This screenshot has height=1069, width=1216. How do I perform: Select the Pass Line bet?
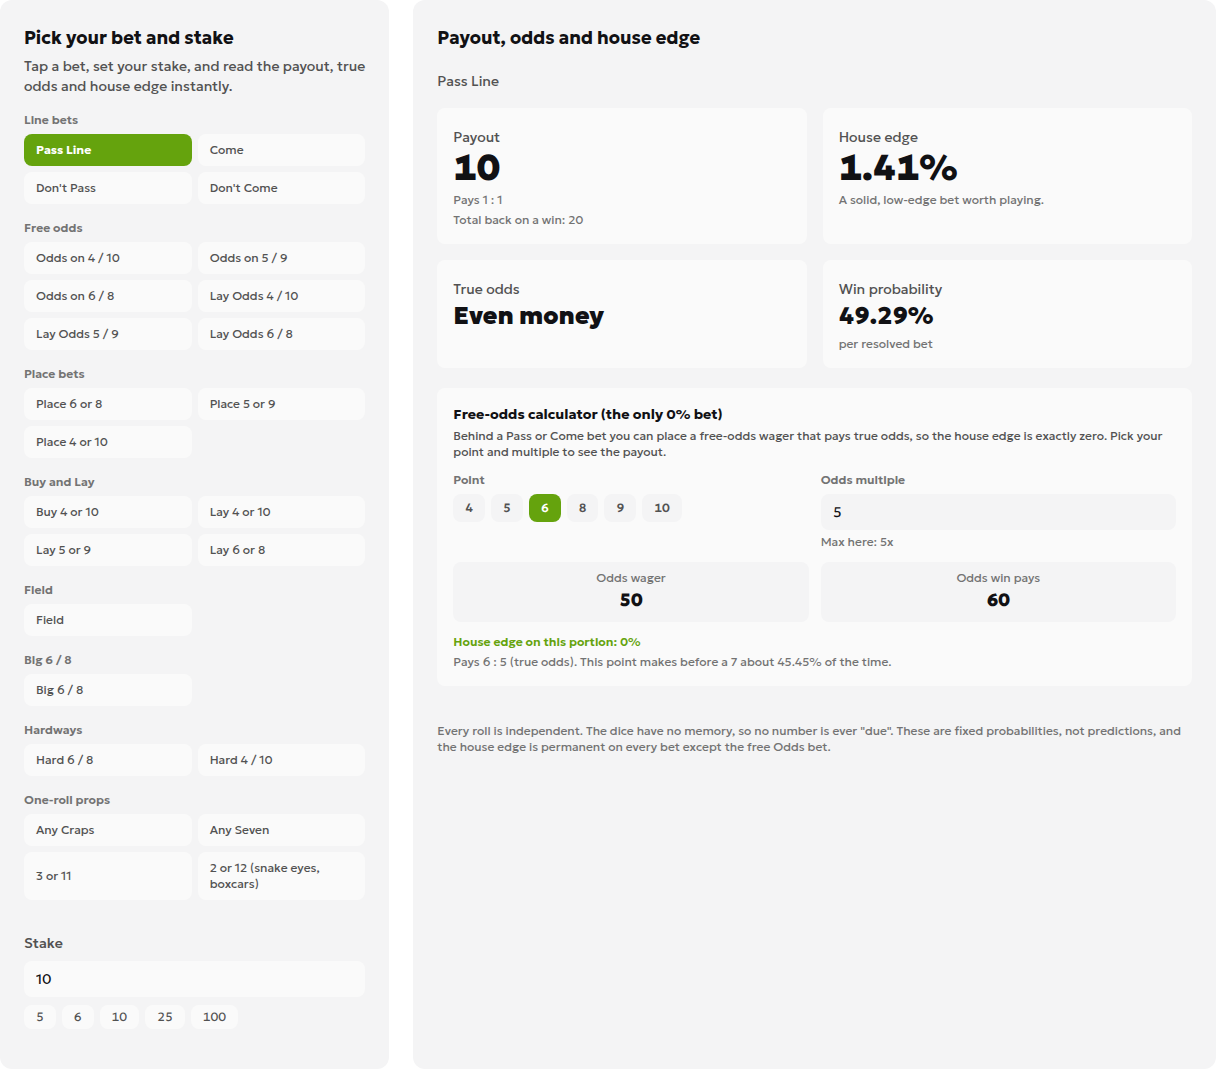click(108, 150)
